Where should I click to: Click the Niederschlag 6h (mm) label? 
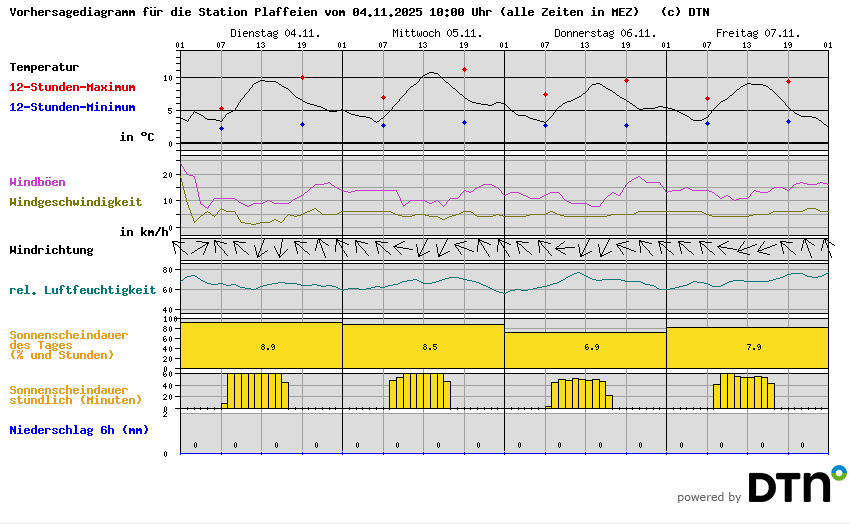pos(78,430)
